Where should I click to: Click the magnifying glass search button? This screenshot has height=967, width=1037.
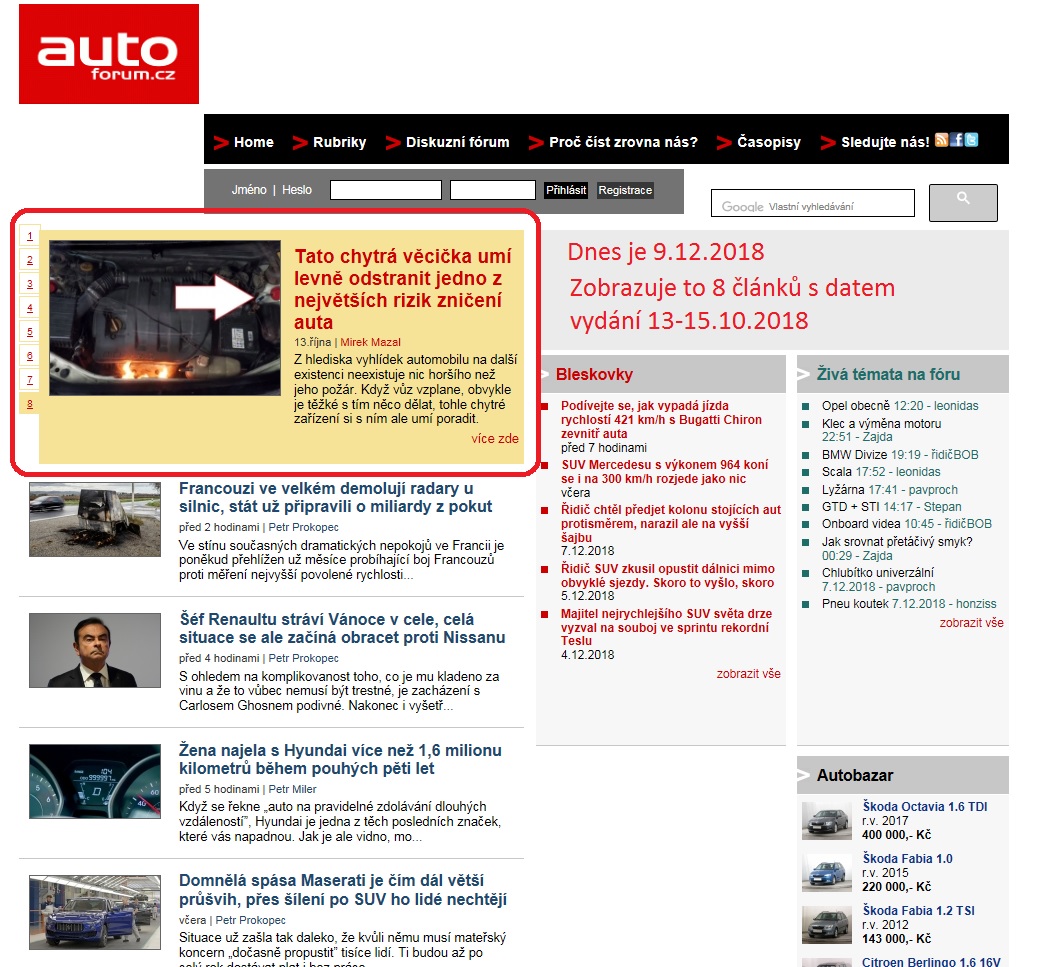pyautogui.click(x=962, y=202)
